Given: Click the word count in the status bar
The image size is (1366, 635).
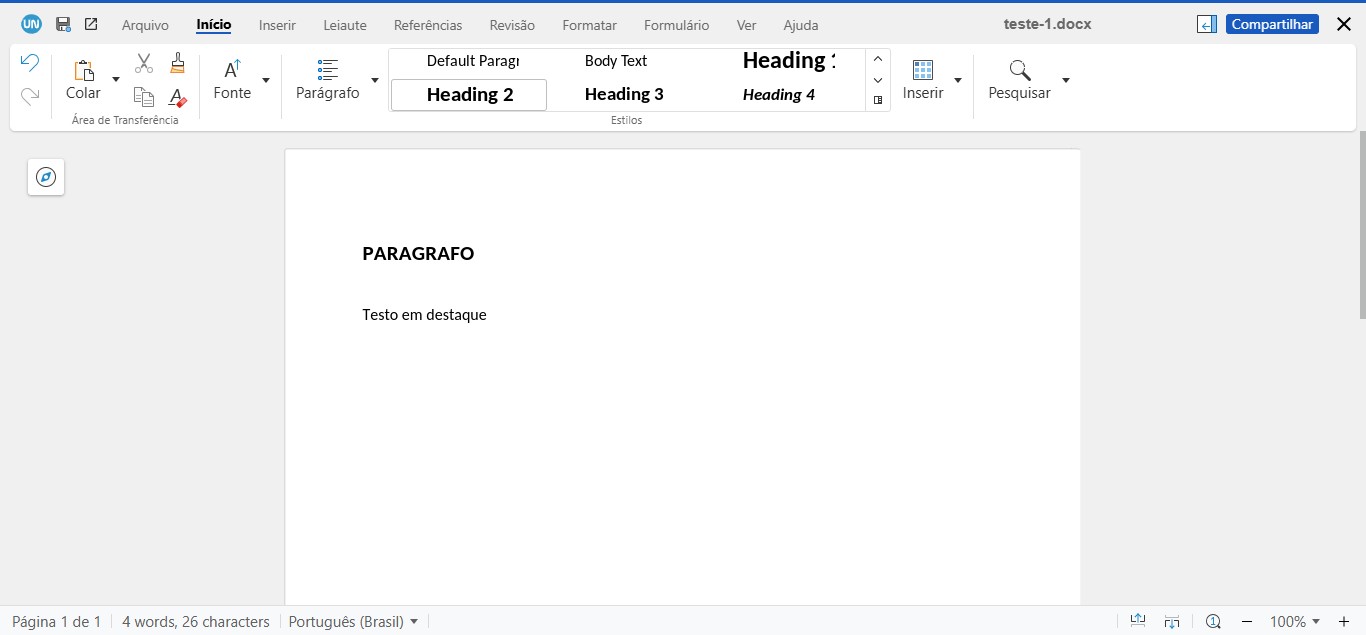Looking at the screenshot, I should (x=196, y=621).
